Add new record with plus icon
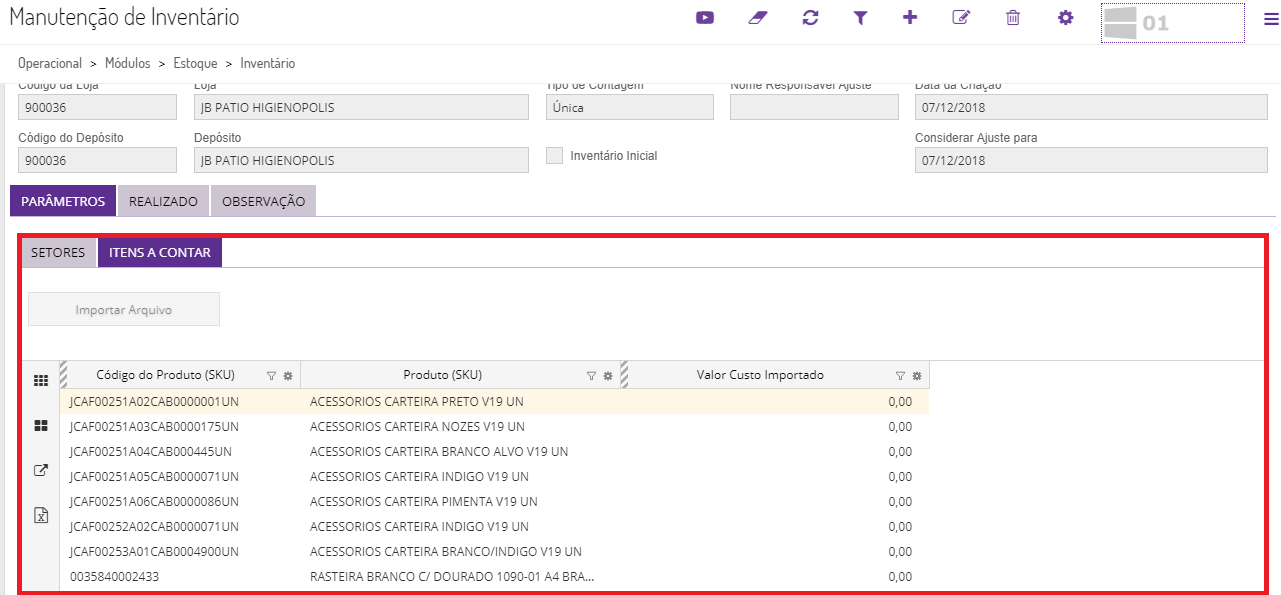The width and height of the screenshot is (1281, 595). coord(910,18)
